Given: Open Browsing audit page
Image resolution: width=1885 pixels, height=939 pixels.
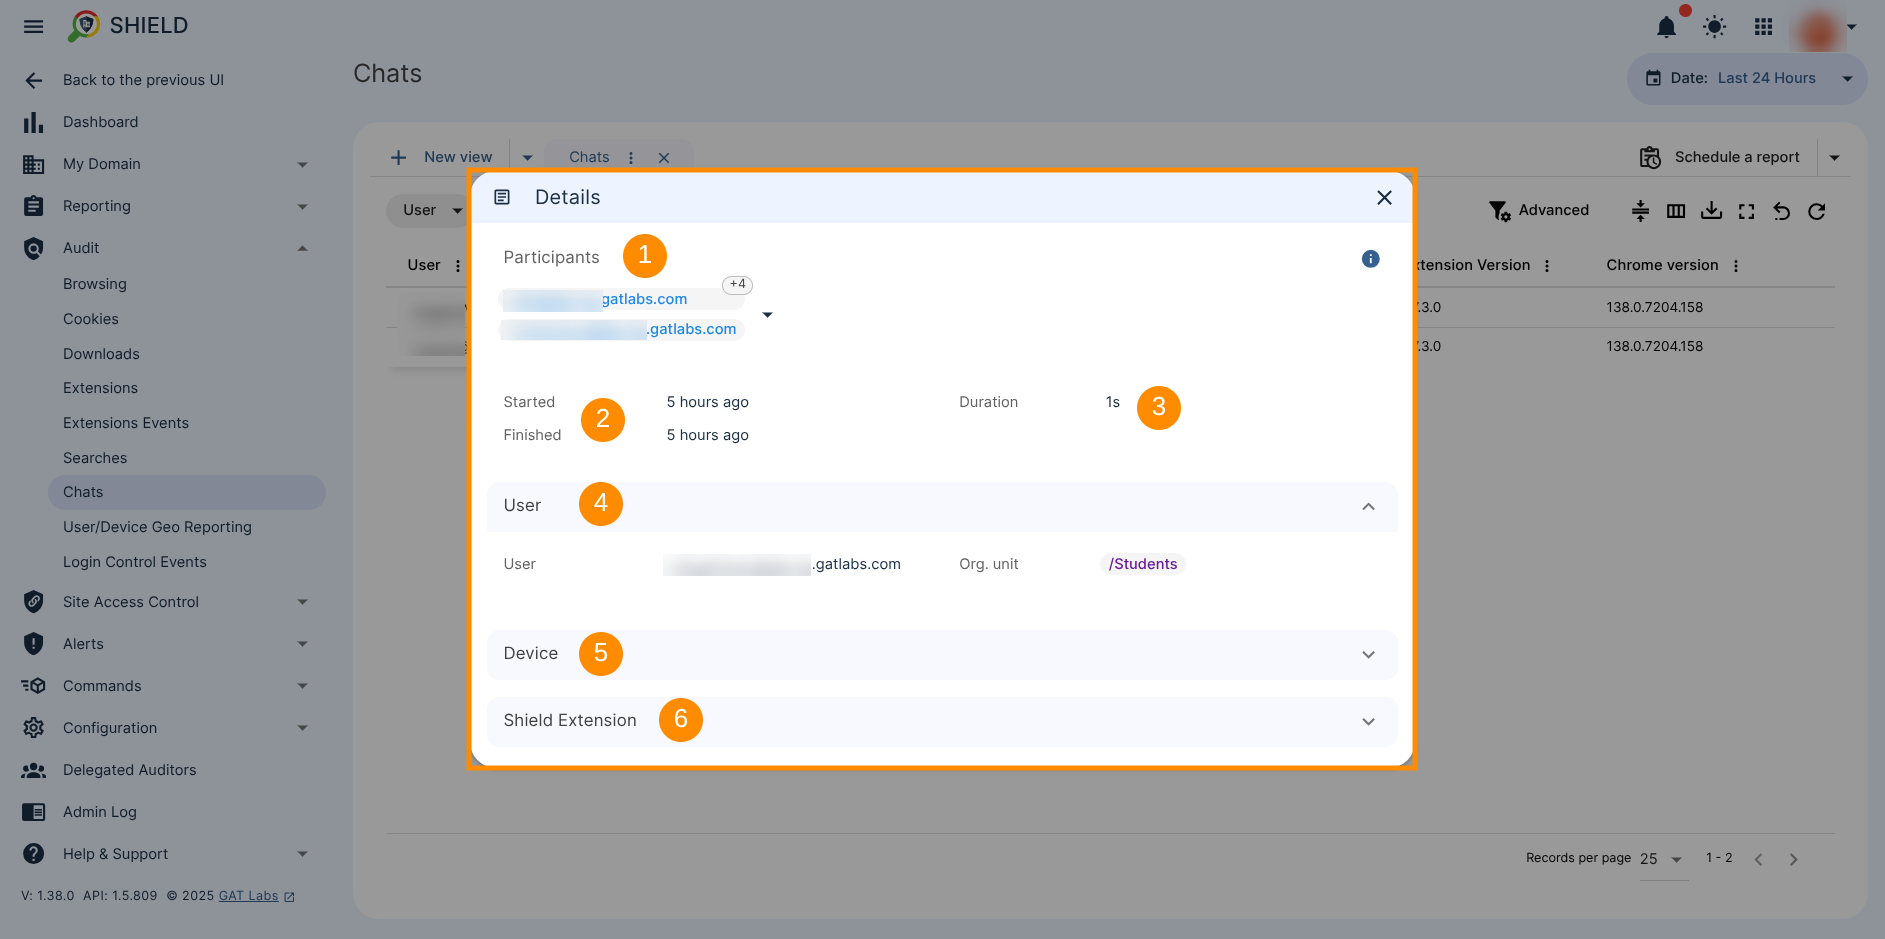Looking at the screenshot, I should [95, 284].
